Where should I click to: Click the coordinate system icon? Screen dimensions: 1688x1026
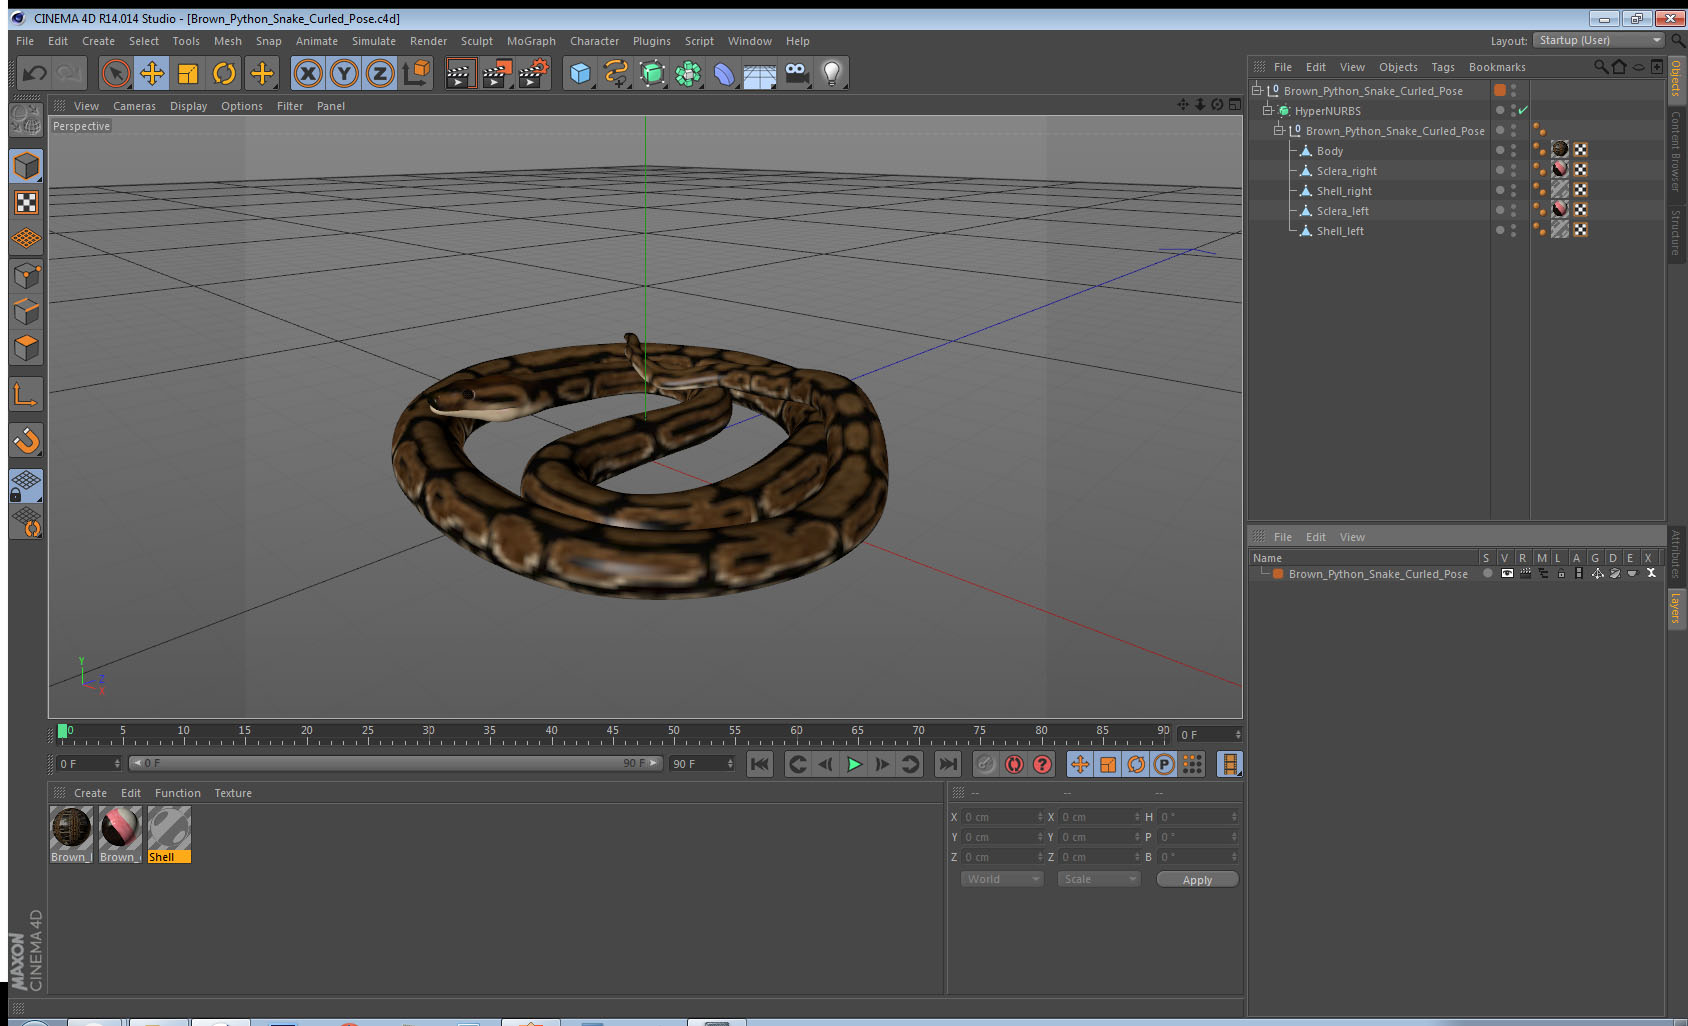click(416, 73)
